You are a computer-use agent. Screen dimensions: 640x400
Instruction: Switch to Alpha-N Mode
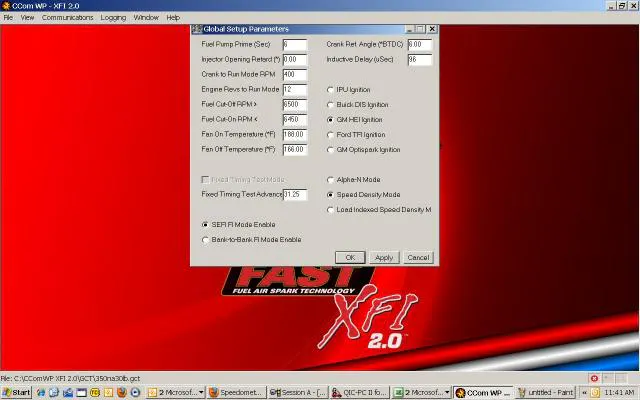click(331, 180)
